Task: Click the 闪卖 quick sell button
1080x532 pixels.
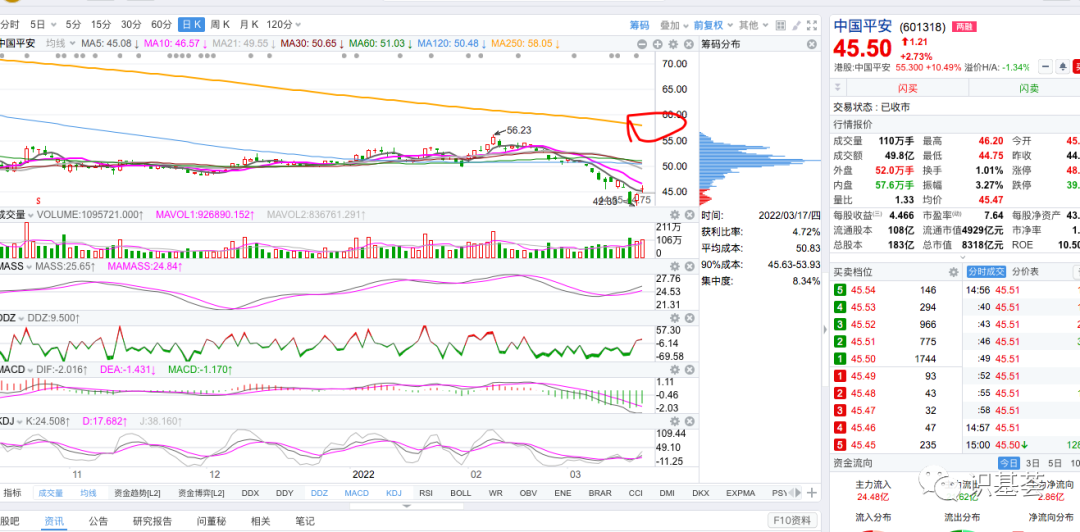Action: click(x=1028, y=88)
